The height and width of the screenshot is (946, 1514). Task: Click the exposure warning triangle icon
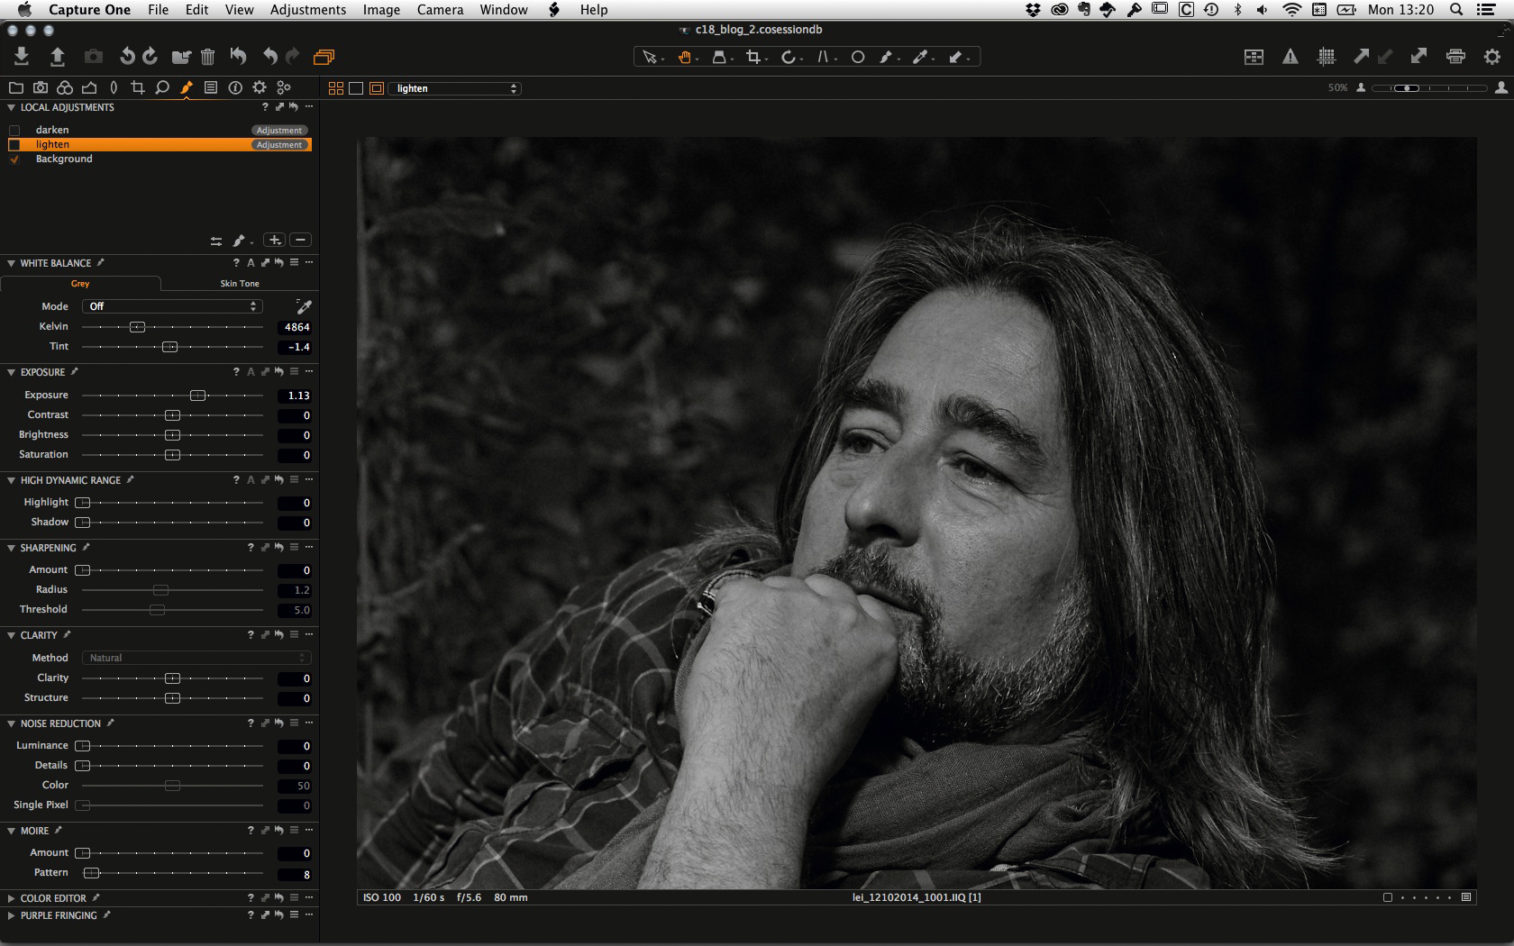click(1290, 57)
